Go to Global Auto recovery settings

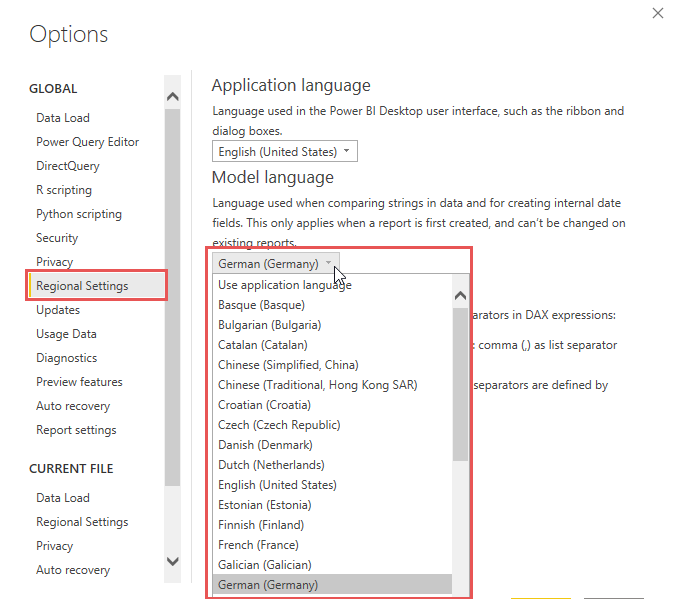tap(73, 406)
